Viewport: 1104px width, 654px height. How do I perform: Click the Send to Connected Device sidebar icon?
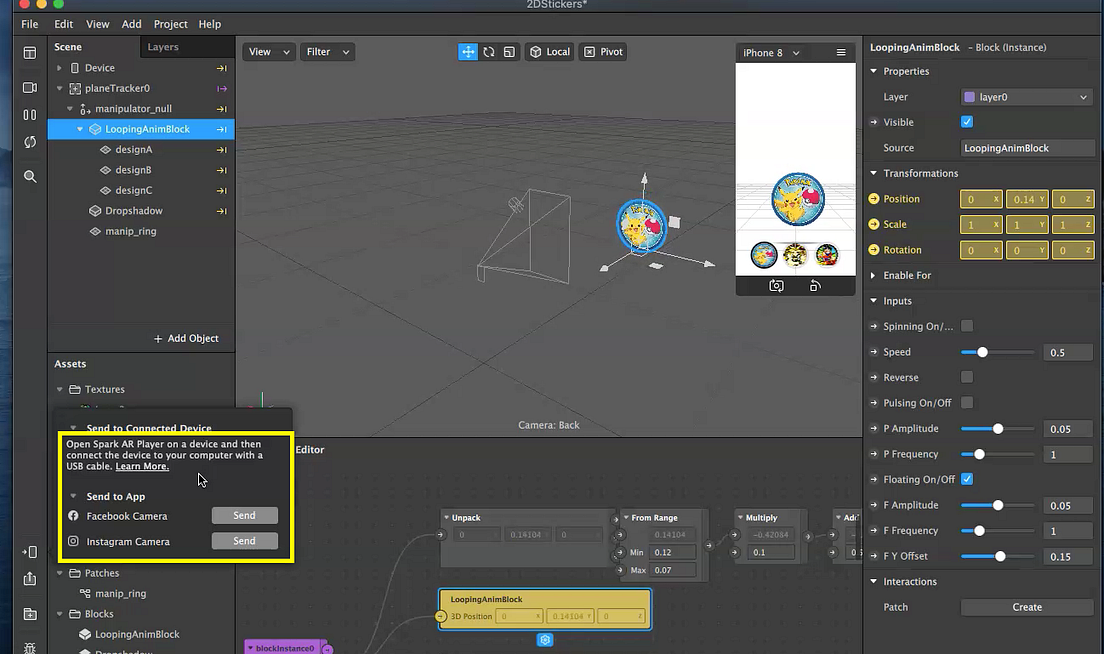click(x=29, y=551)
